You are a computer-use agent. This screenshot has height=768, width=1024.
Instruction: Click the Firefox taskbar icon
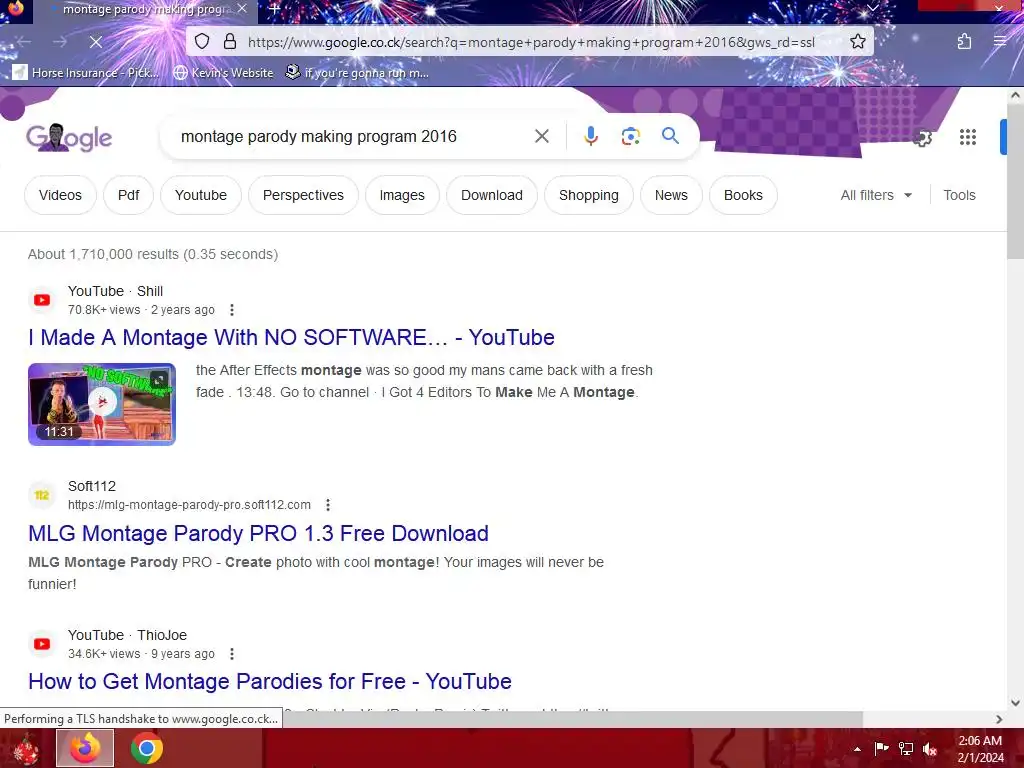tap(85, 748)
